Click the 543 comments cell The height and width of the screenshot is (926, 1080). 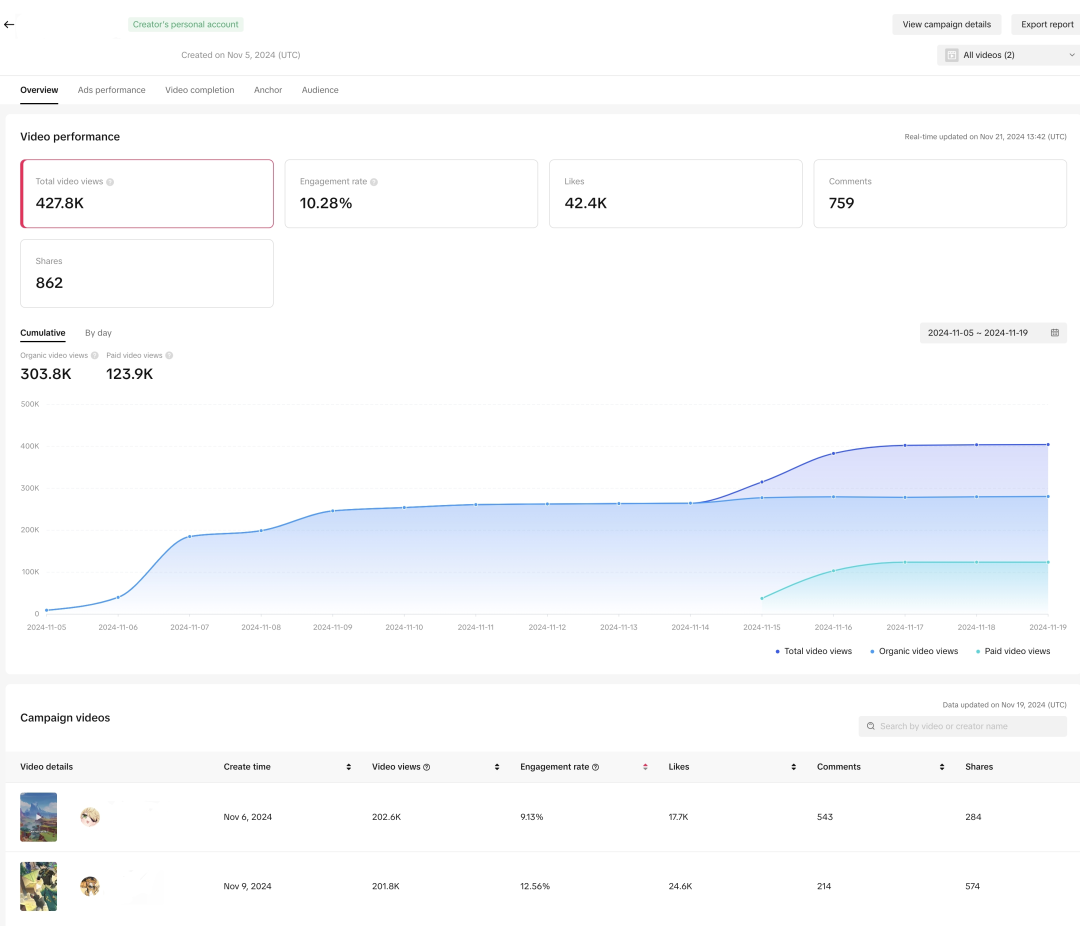(825, 817)
